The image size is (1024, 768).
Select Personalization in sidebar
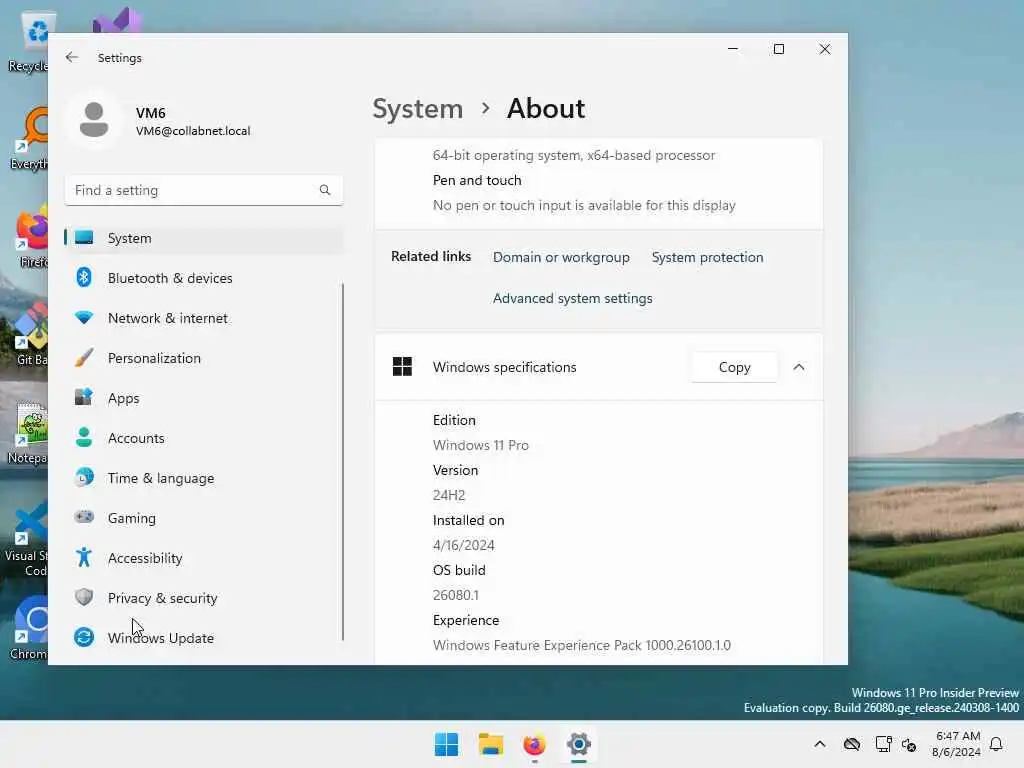tap(204, 358)
